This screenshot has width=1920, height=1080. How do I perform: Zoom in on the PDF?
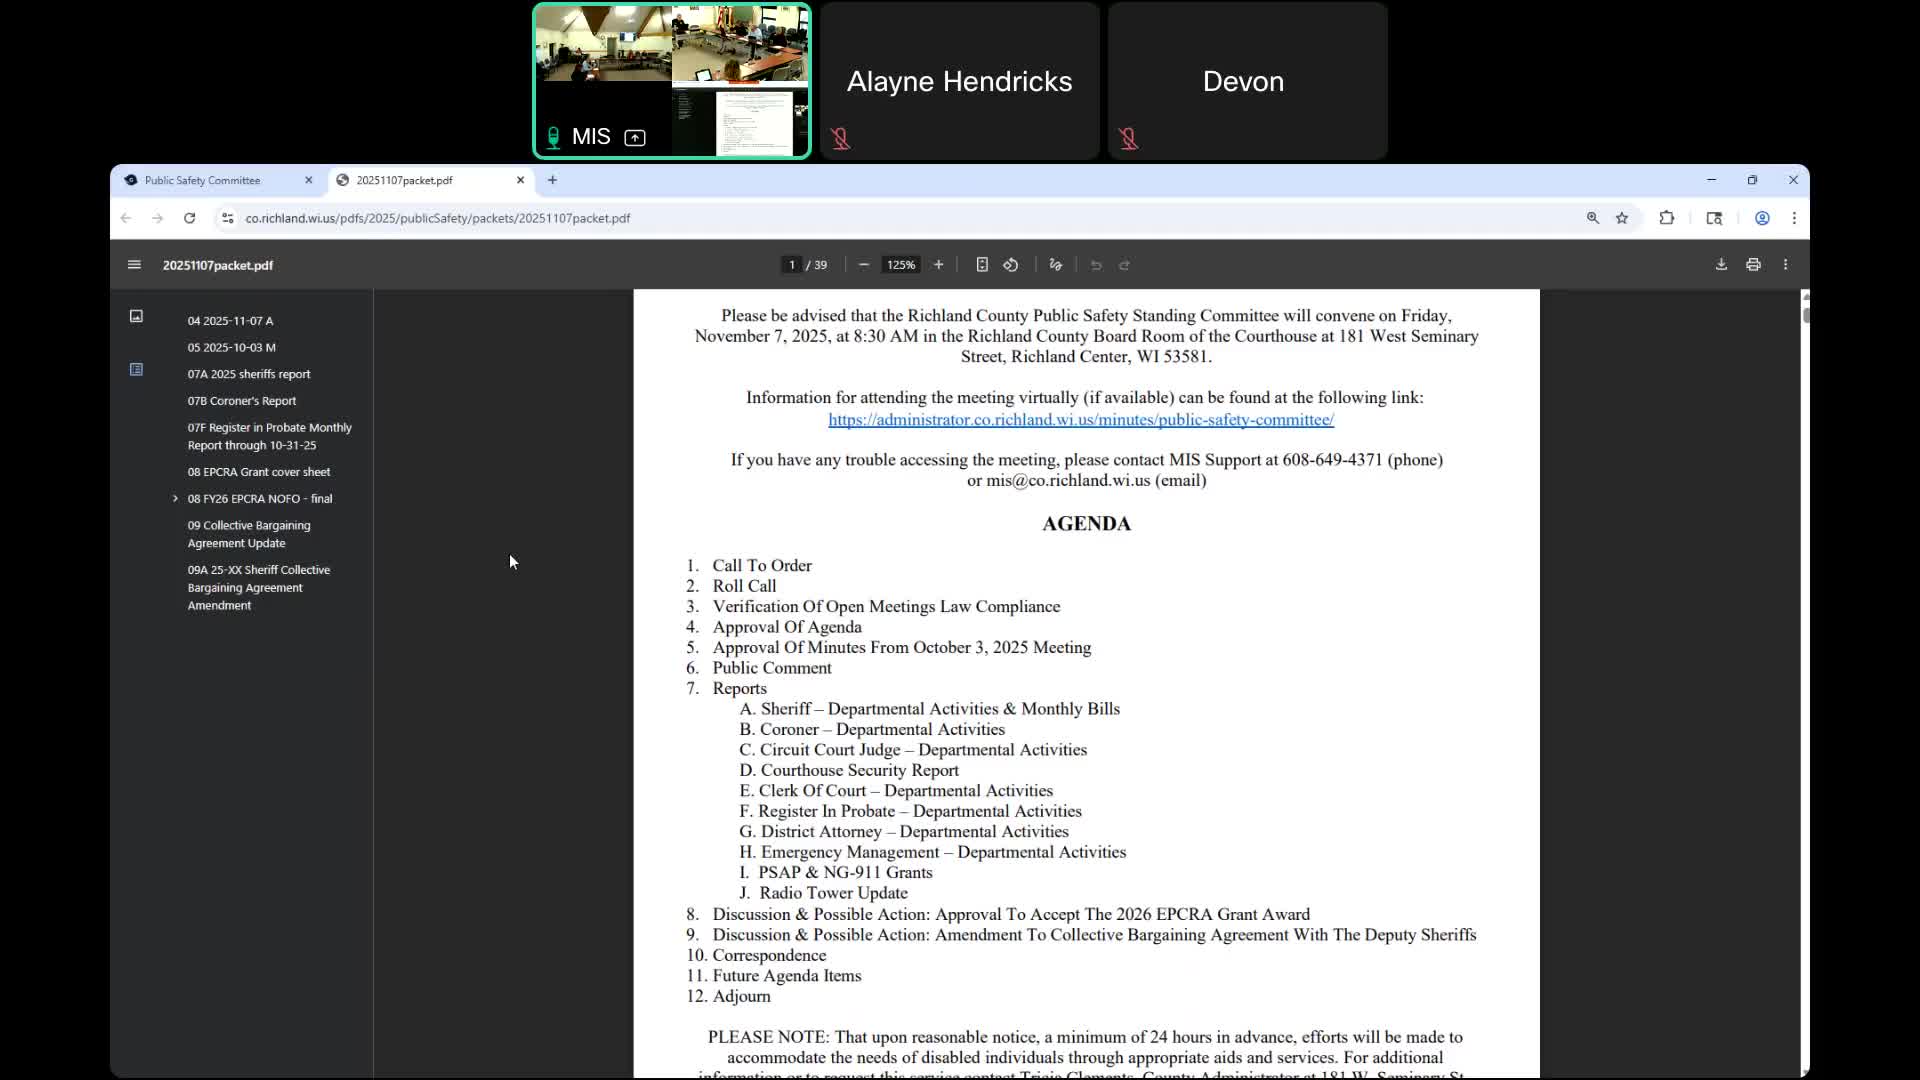(x=938, y=265)
